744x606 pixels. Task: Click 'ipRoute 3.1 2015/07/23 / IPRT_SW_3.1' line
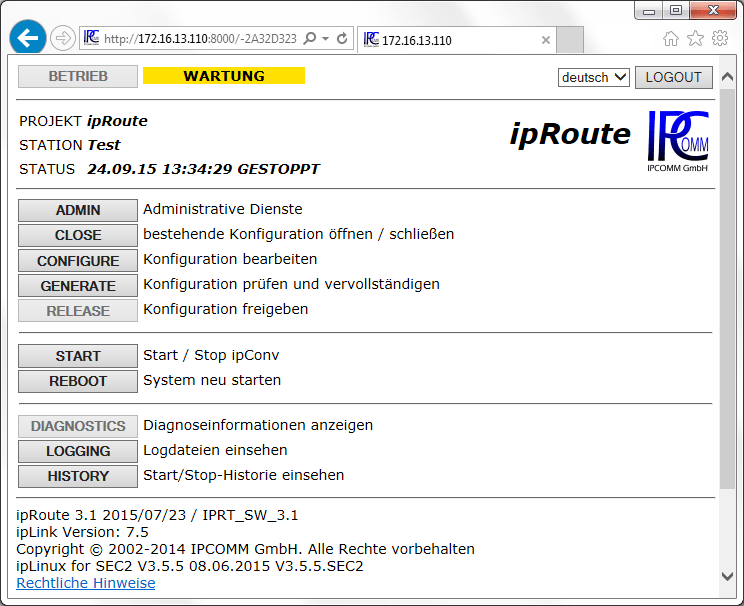[x=157, y=515]
